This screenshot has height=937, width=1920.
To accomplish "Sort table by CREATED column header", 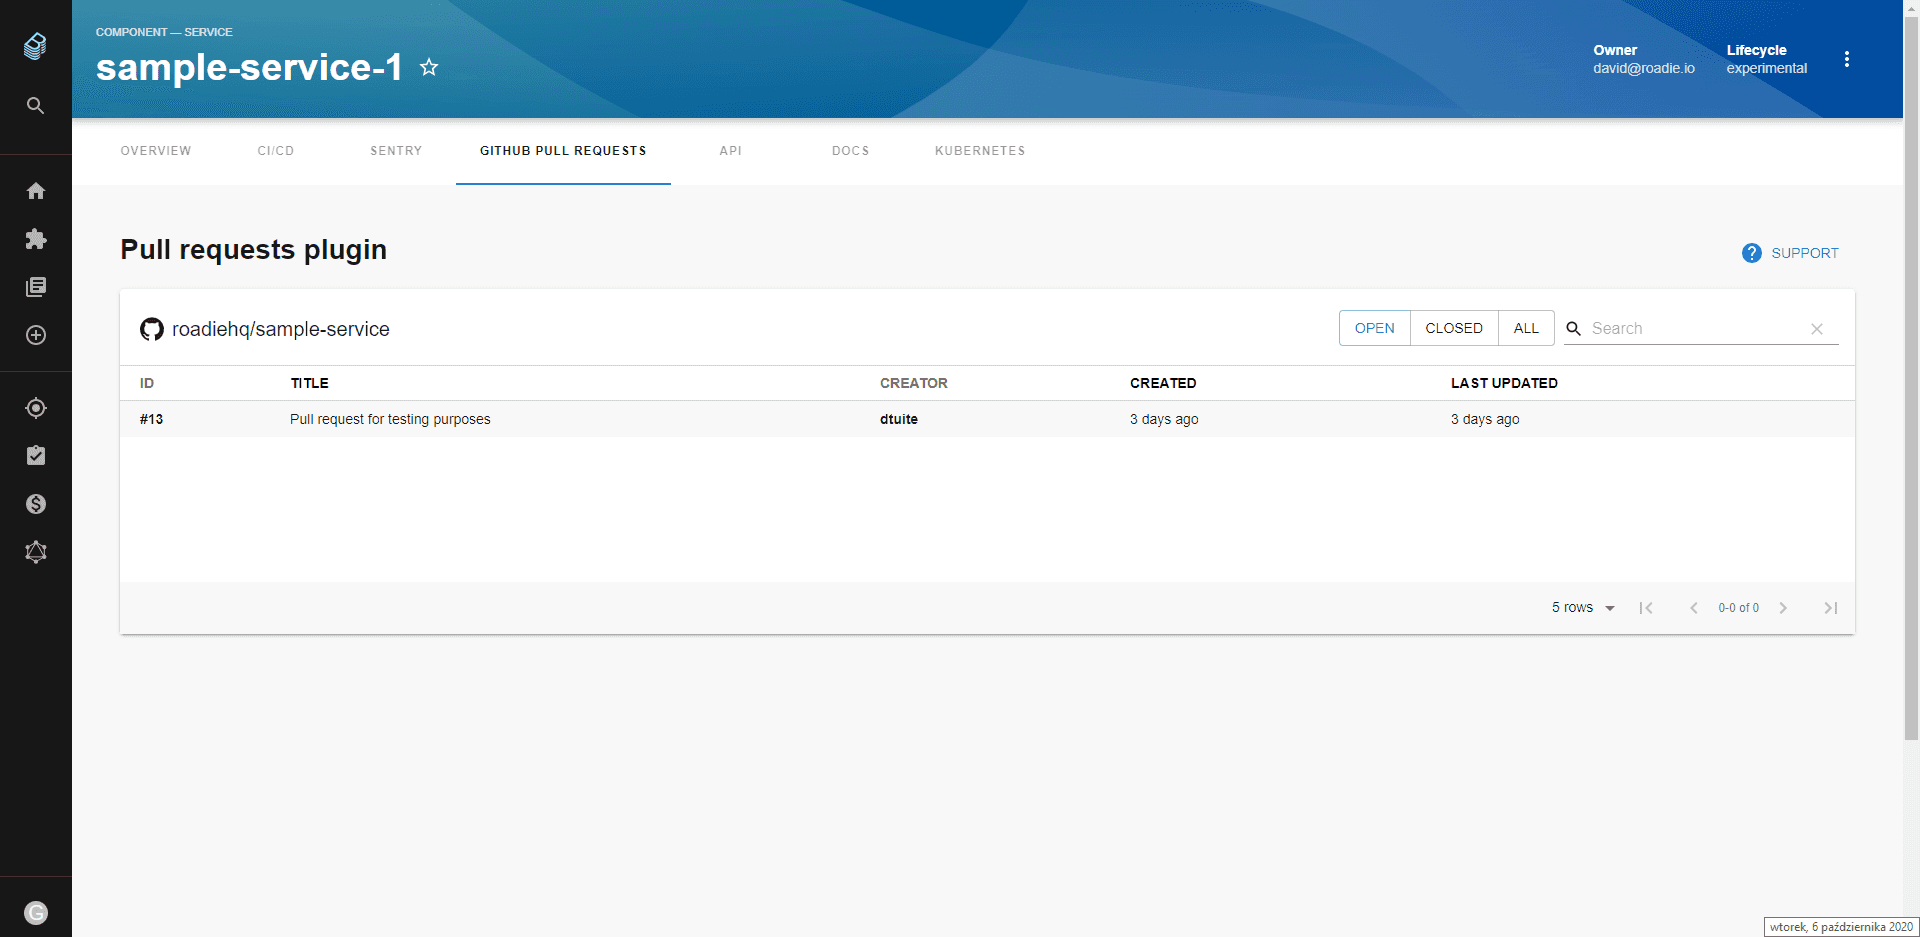I will (1163, 383).
